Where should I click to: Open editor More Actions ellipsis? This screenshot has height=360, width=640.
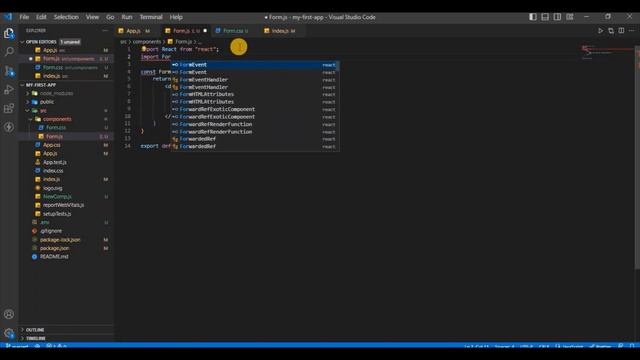pyautogui.click(x=631, y=31)
